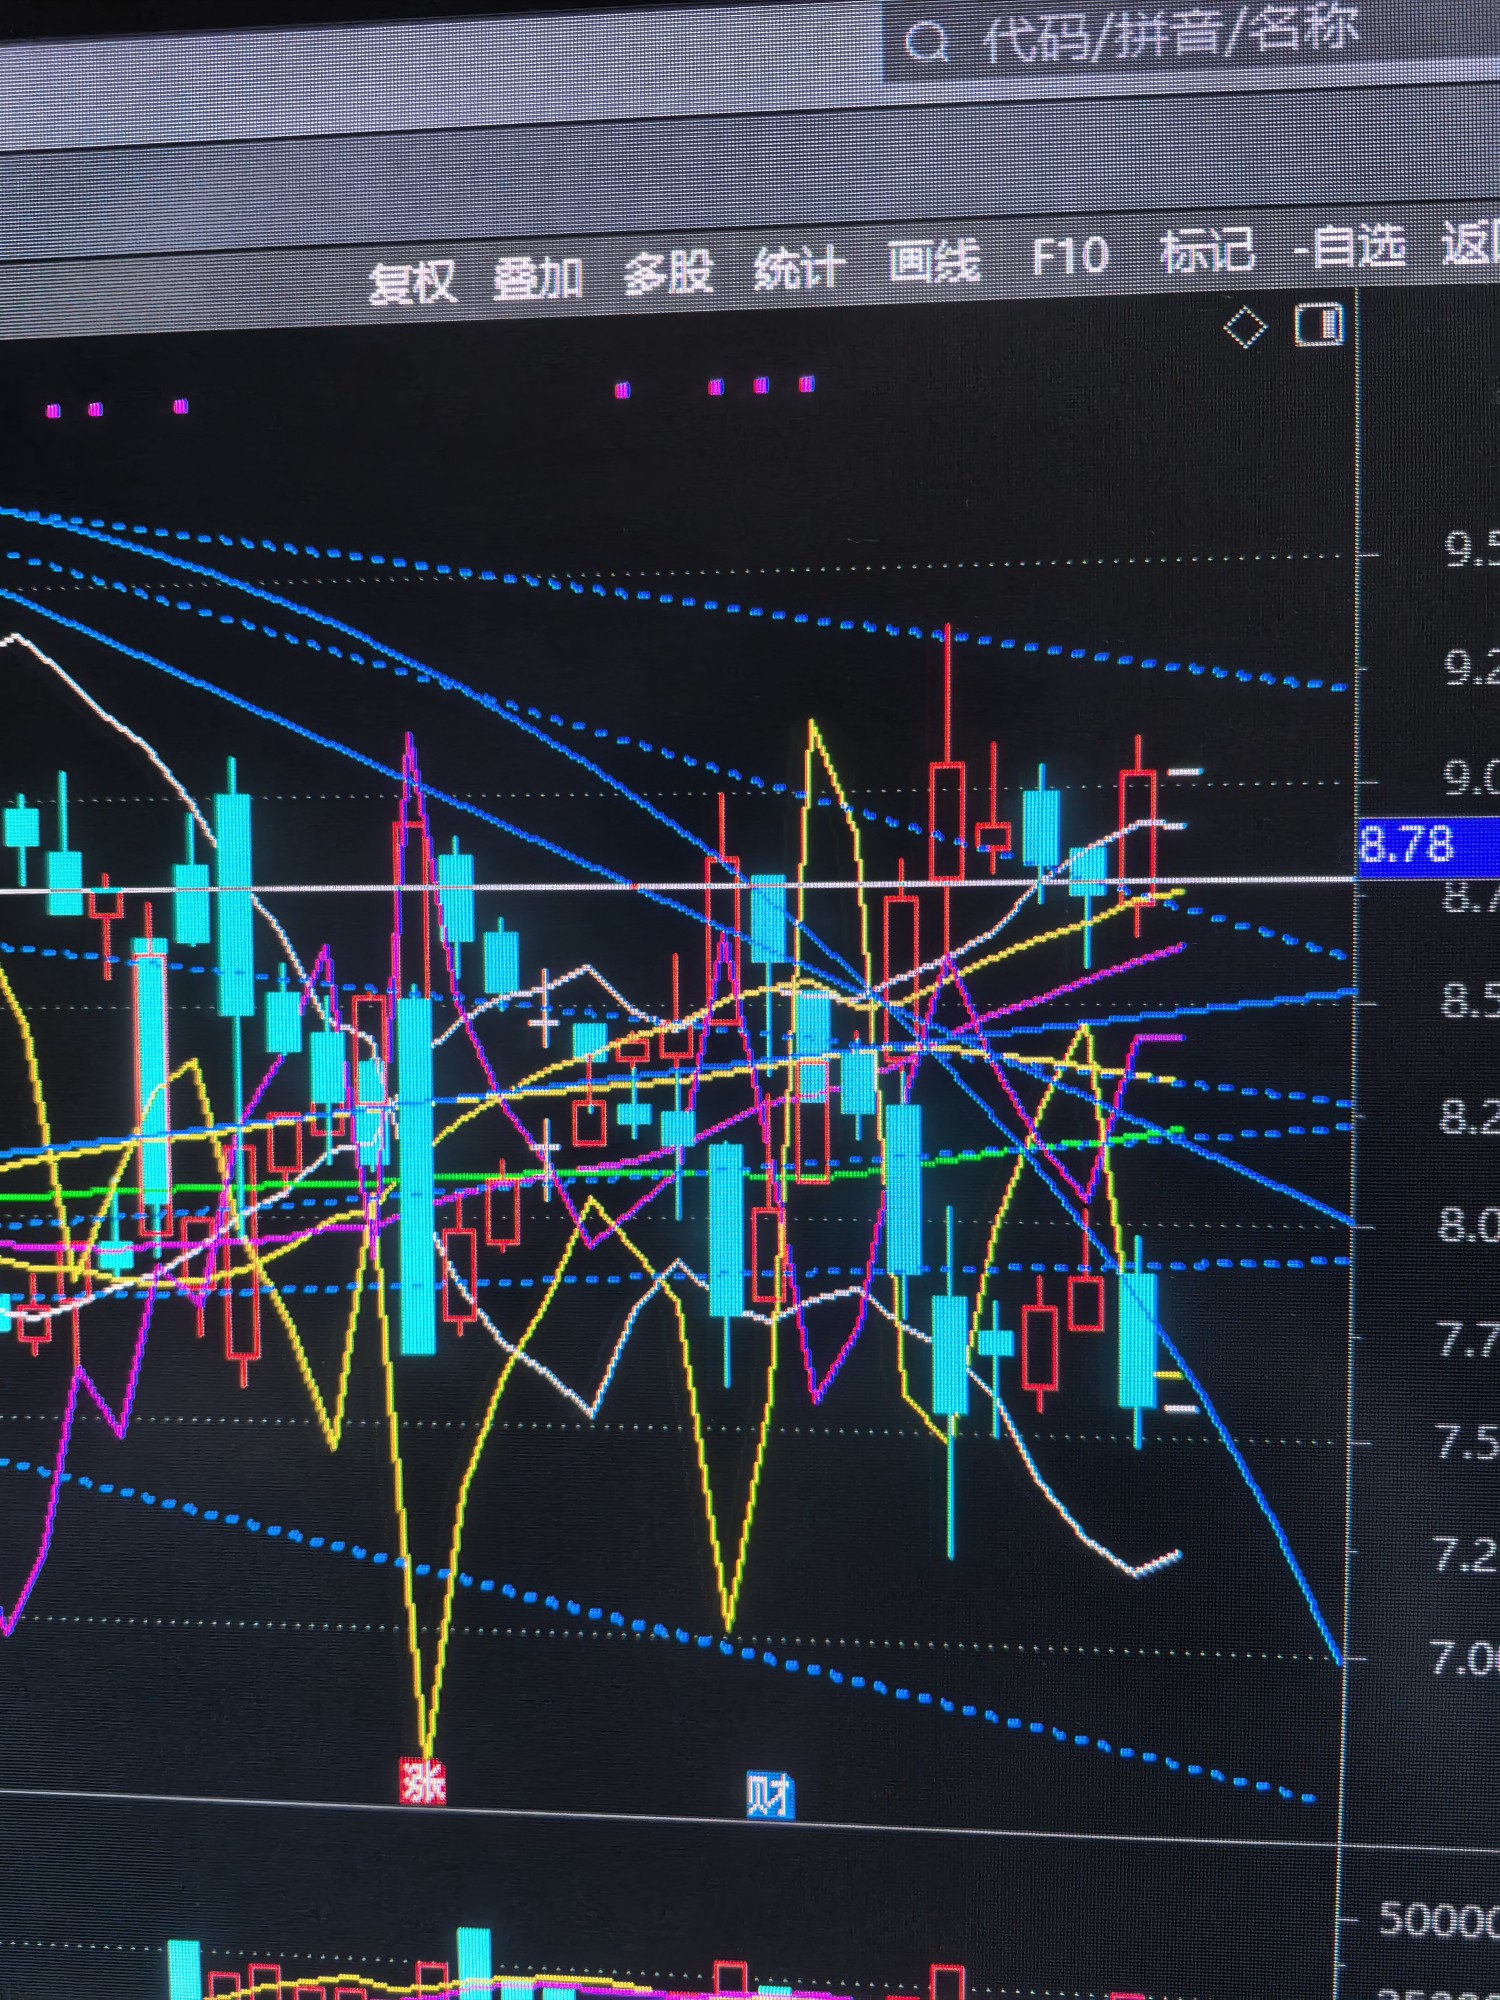This screenshot has width=1500, height=2000.
Task: Open the 叠加 overlay option
Action: tap(538, 276)
